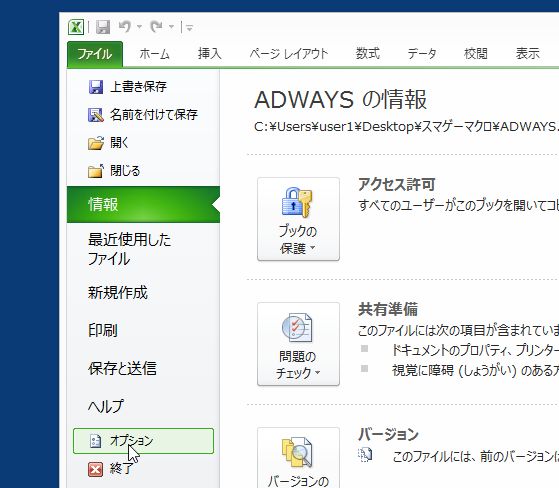
Task: Select 上書き保存 (Save) in the sidebar
Action: point(127,87)
